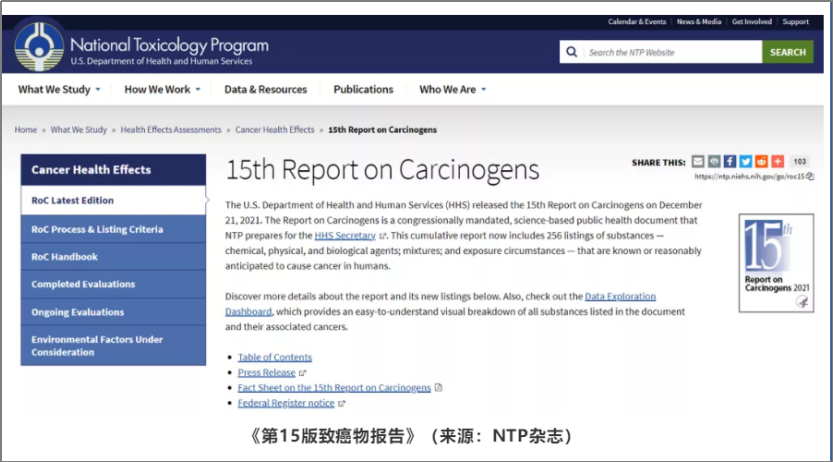Expand the How We Work dropdown arrow
The height and width of the screenshot is (462, 833).
tap(198, 90)
